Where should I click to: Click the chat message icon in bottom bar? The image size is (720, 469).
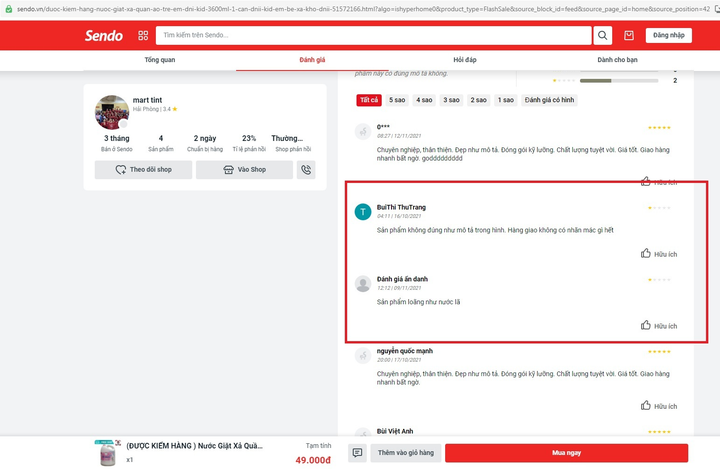pyautogui.click(x=357, y=453)
